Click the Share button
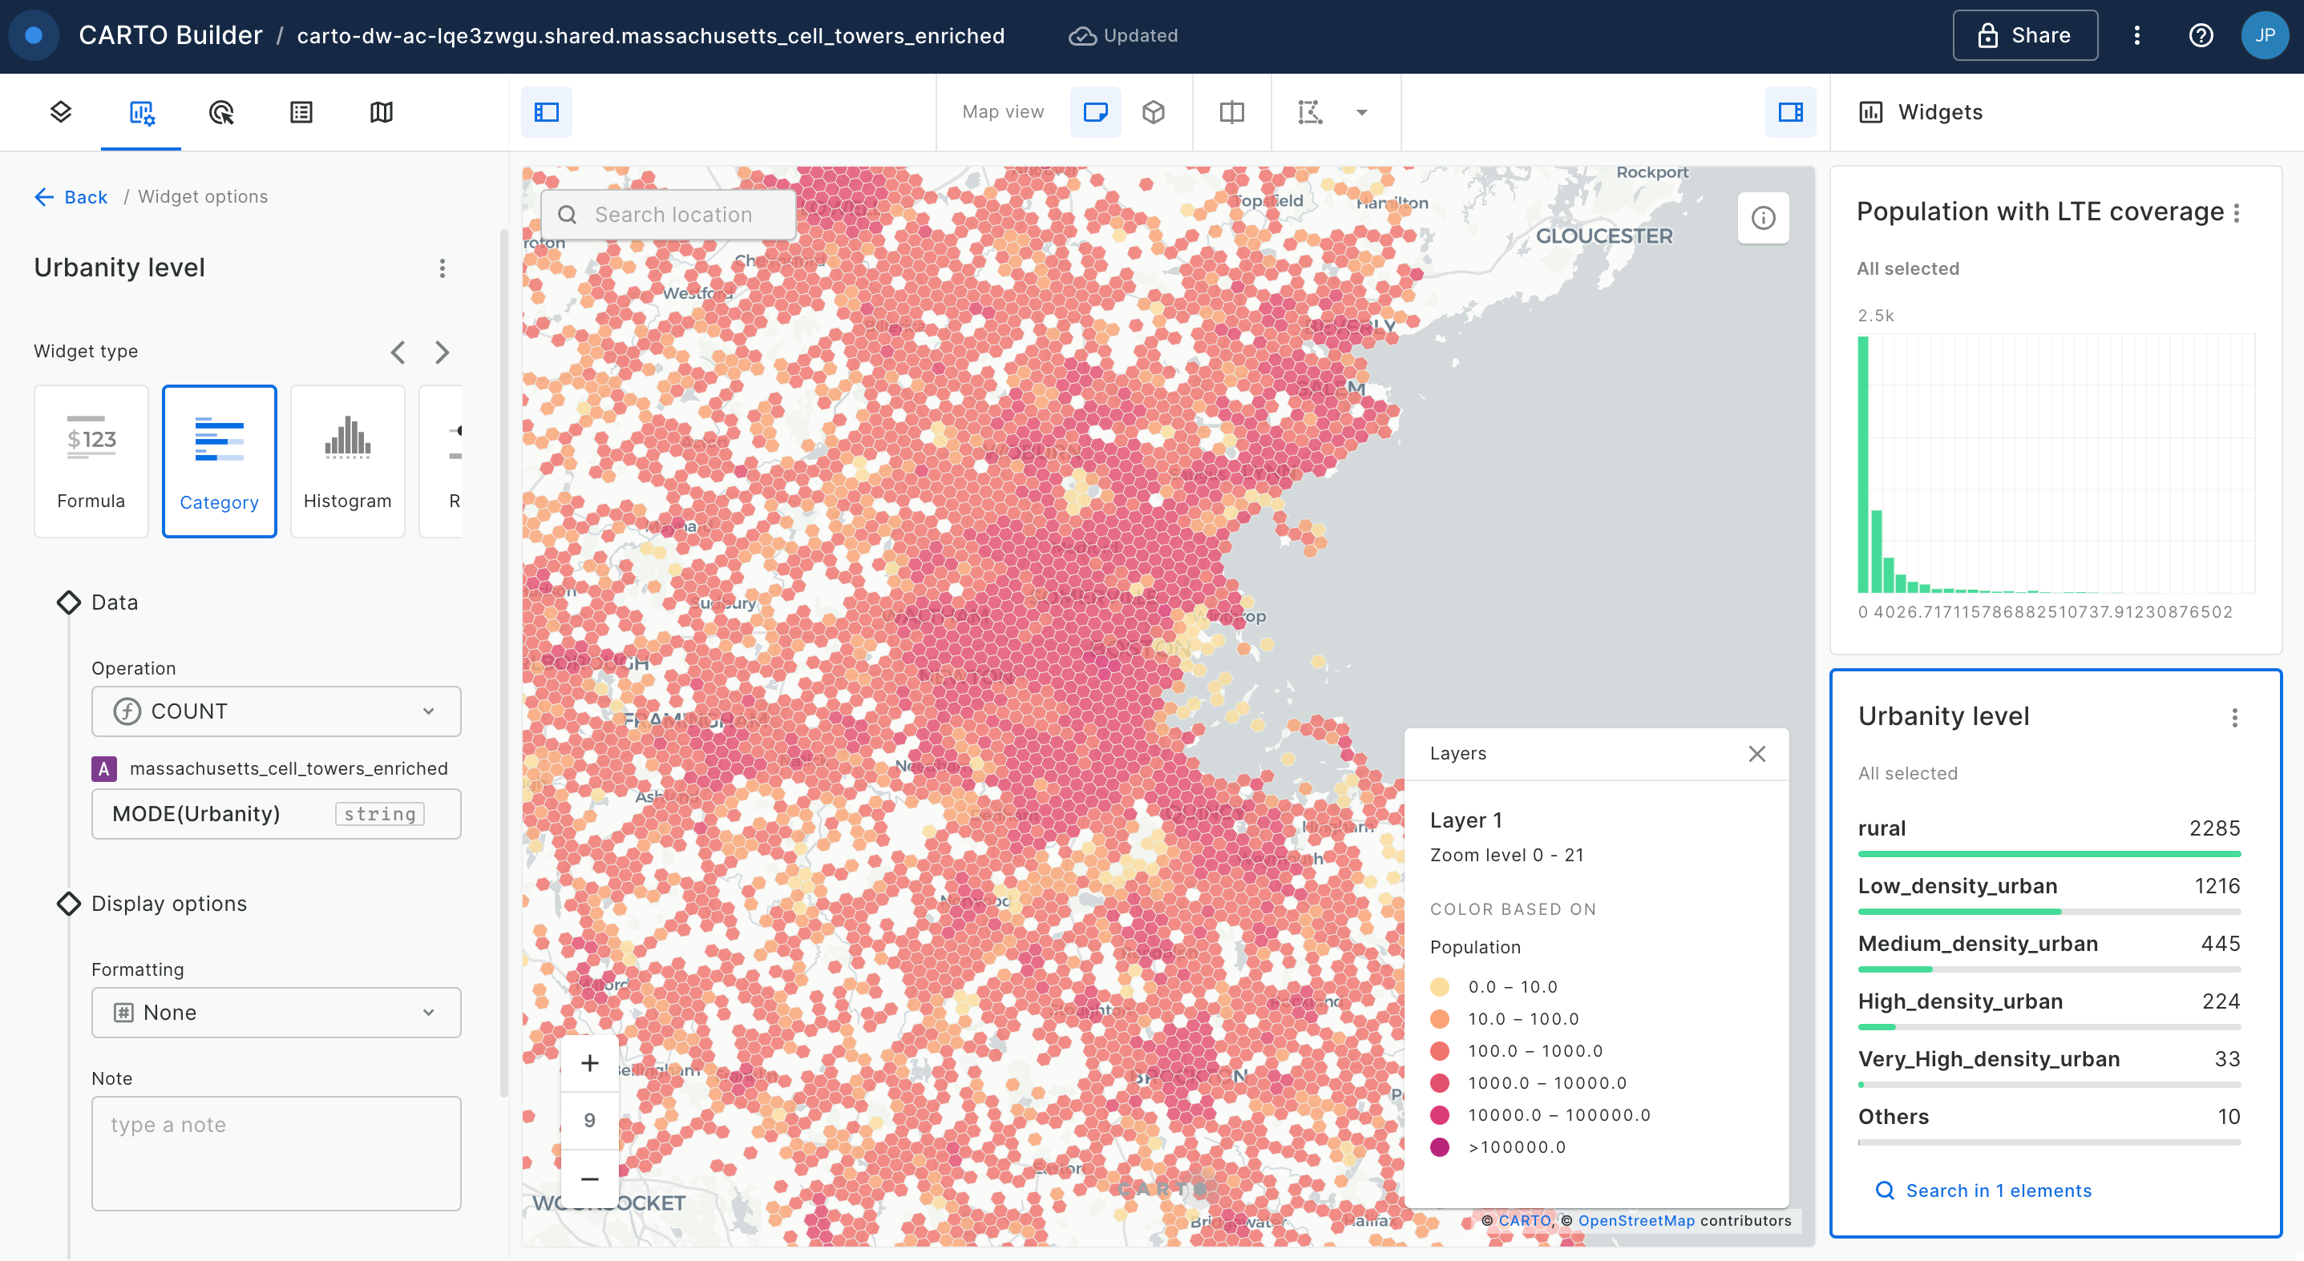 click(x=2025, y=36)
